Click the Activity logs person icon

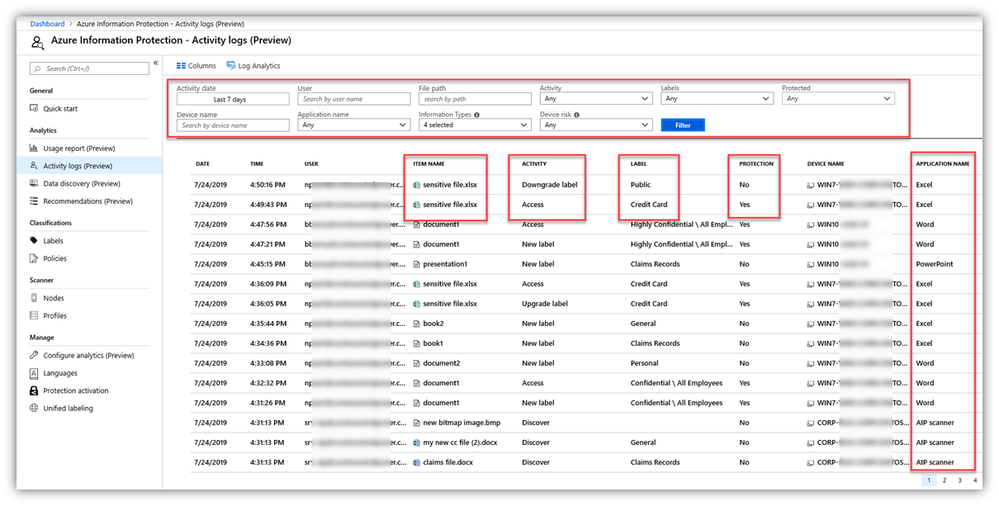[x=34, y=166]
